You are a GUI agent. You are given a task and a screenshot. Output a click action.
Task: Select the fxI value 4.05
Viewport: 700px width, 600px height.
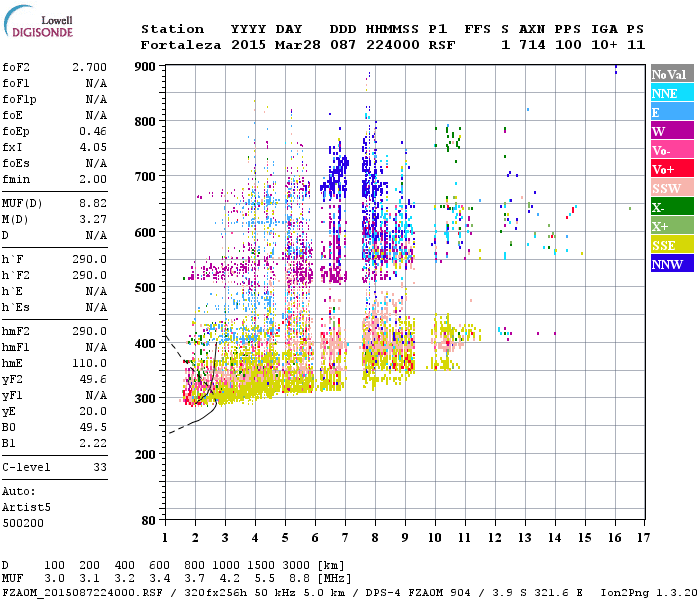(x=93, y=147)
